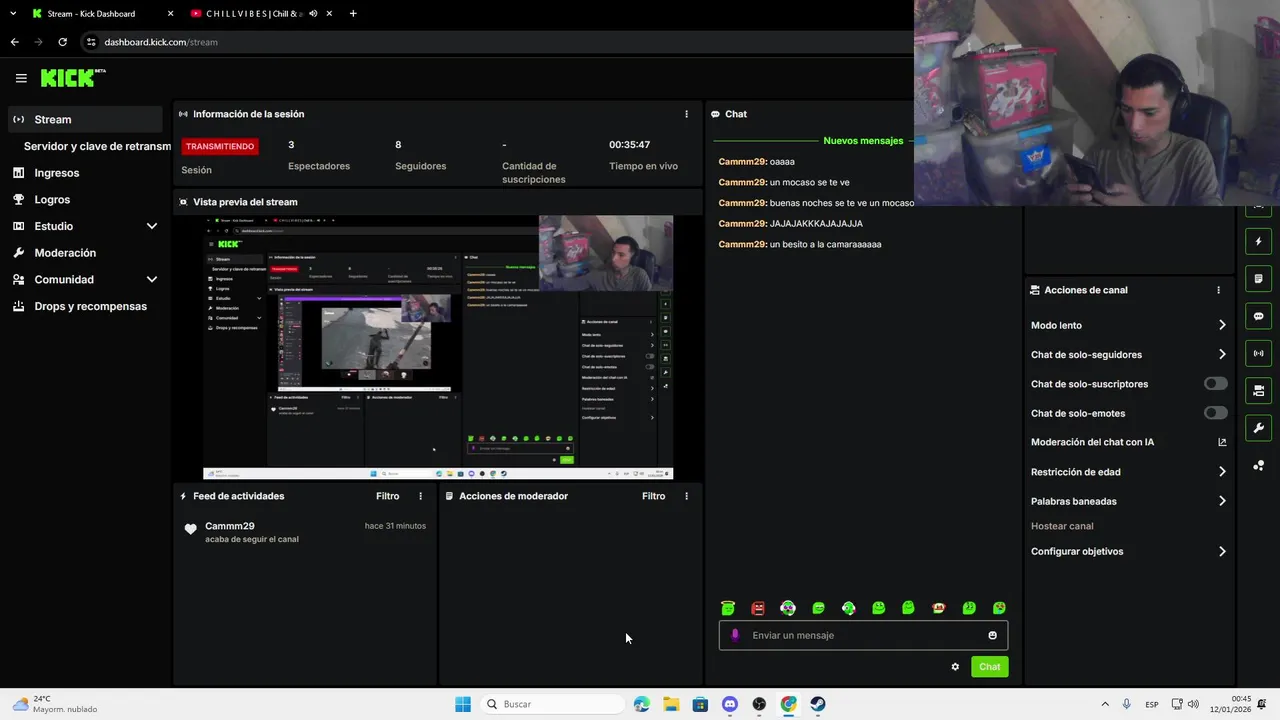
Task: Click the three dots cluster icon
Action: (x=1258, y=466)
